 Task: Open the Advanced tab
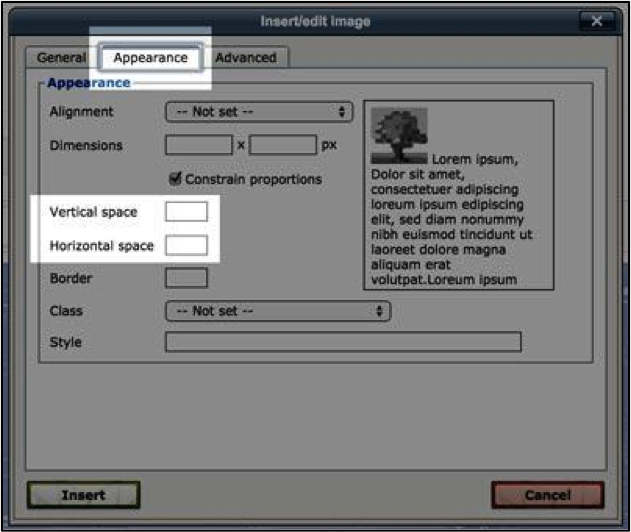pyautogui.click(x=246, y=58)
